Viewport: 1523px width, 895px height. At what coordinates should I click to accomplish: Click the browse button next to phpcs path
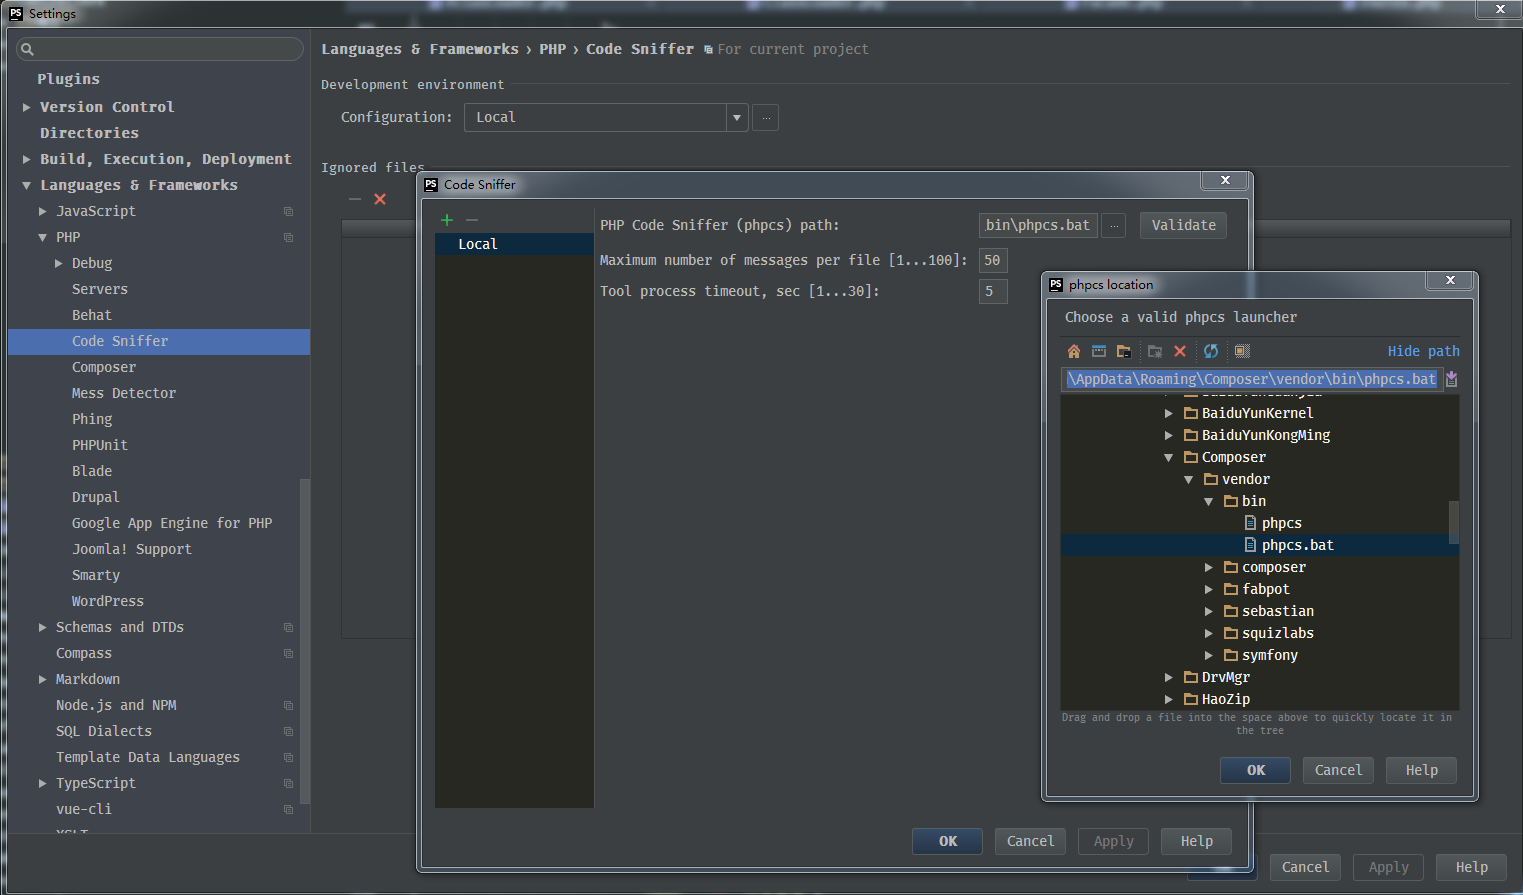pyautogui.click(x=1114, y=225)
